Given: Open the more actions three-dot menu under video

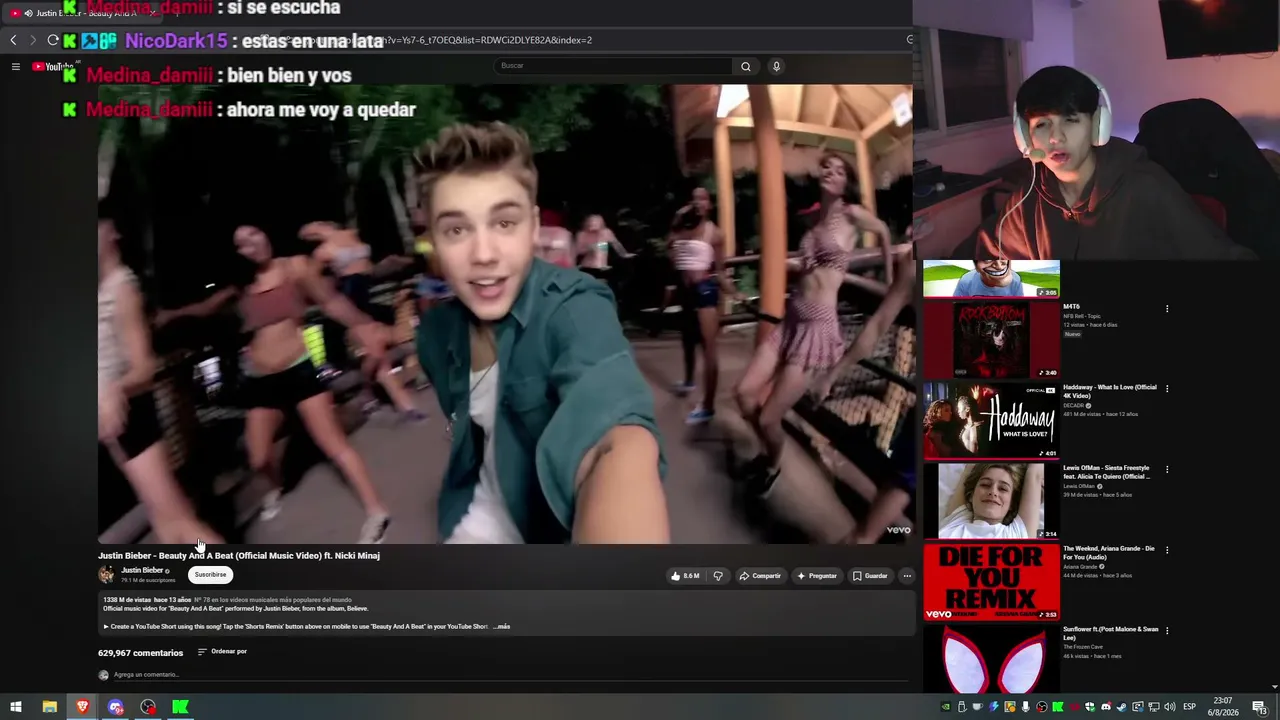Looking at the screenshot, I should point(907,576).
